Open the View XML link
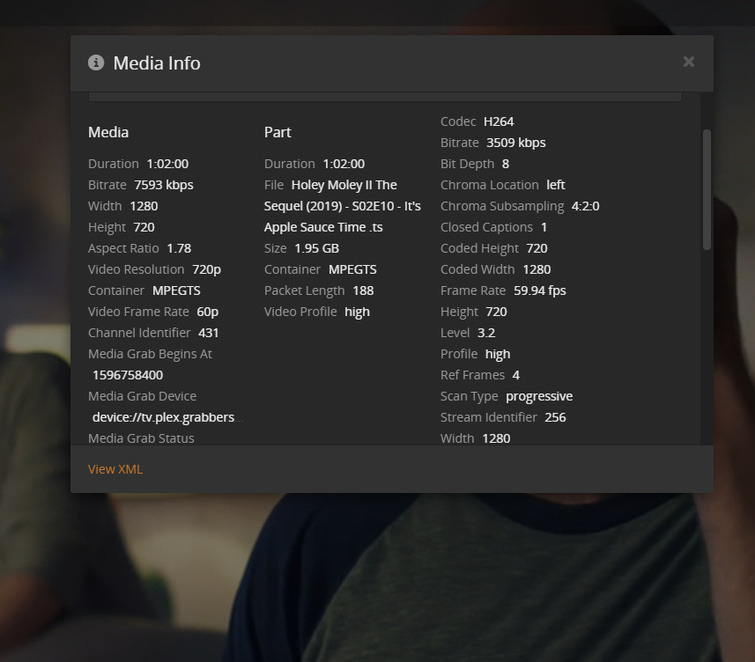The image size is (755, 662). 115,469
